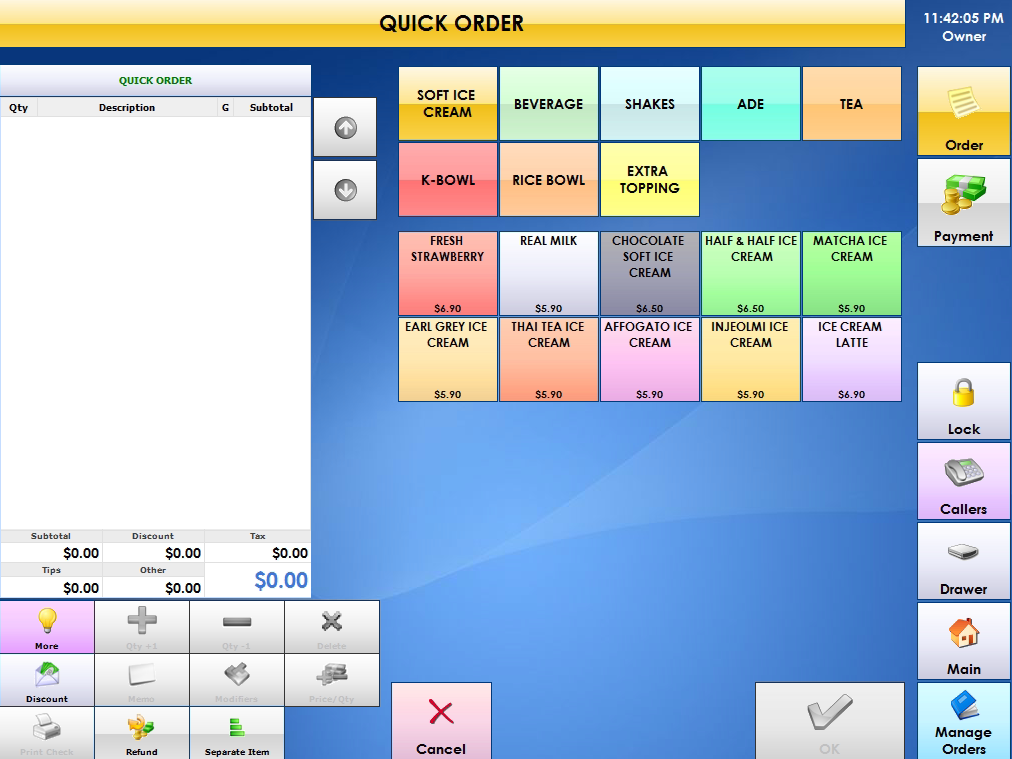Open the More lightbulb options
This screenshot has height=759, width=1012.
click(47, 627)
